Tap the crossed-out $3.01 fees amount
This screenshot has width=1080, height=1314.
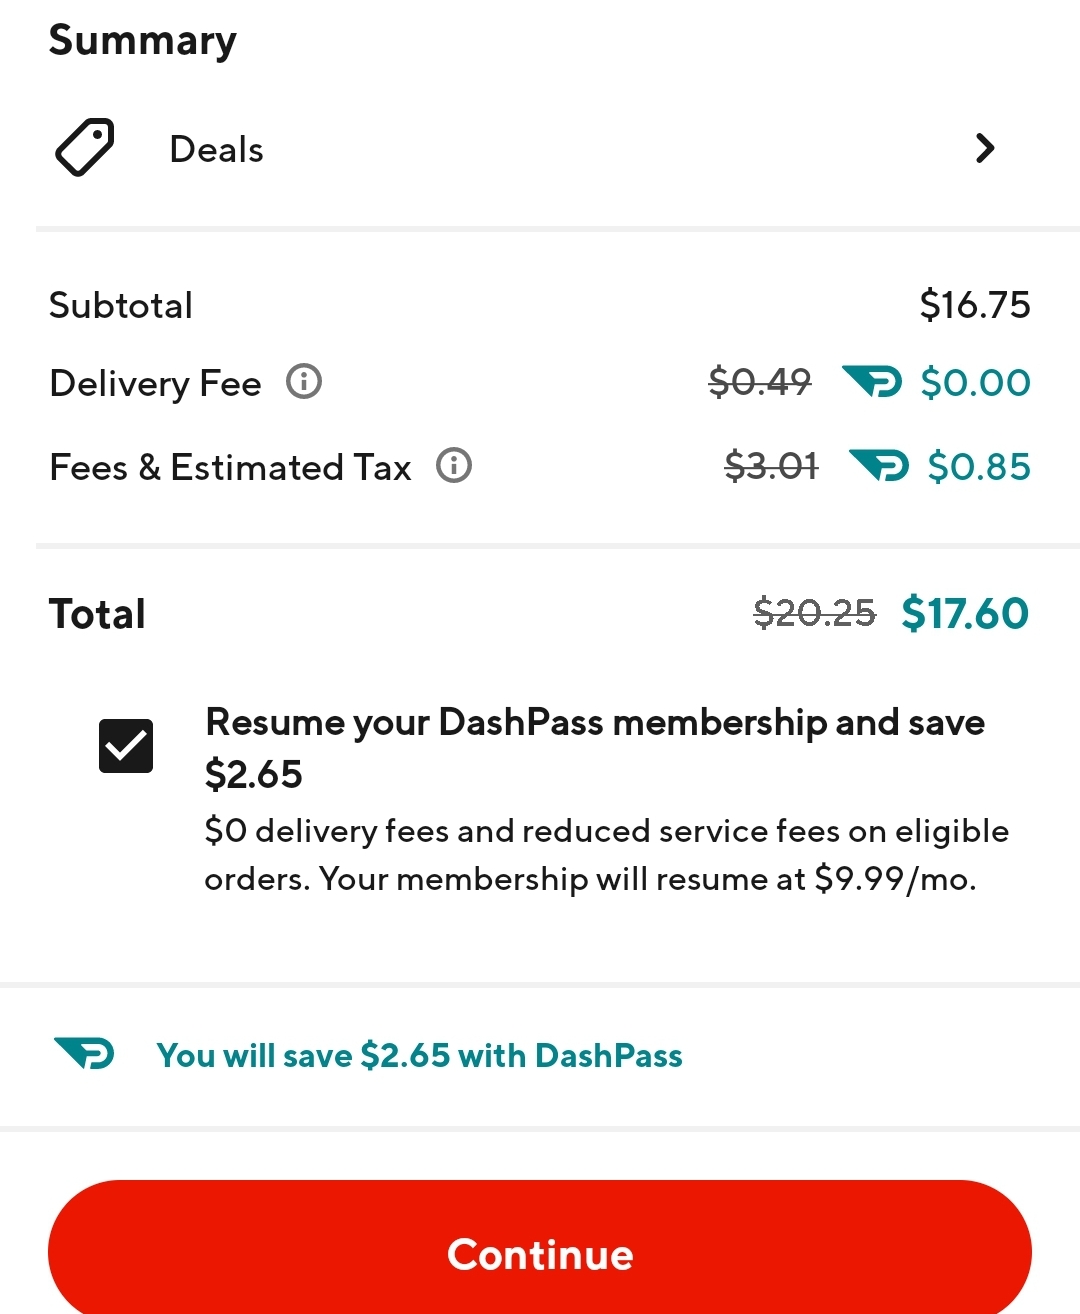pyautogui.click(x=771, y=466)
